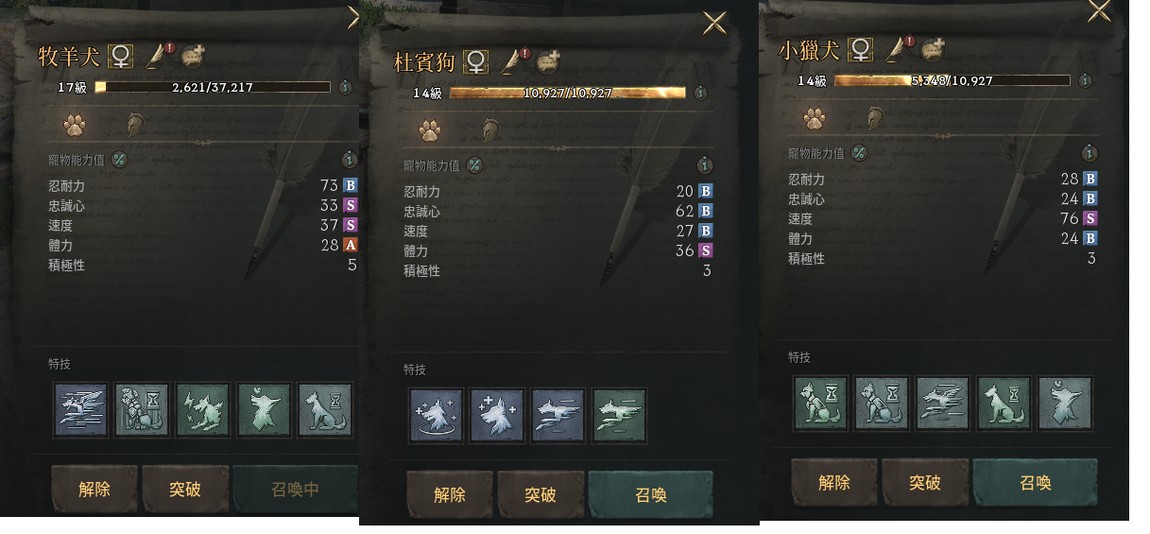1150x534 pixels.
Task: Click the quill rename icon beside 牧羊犬
Action: coord(159,56)
